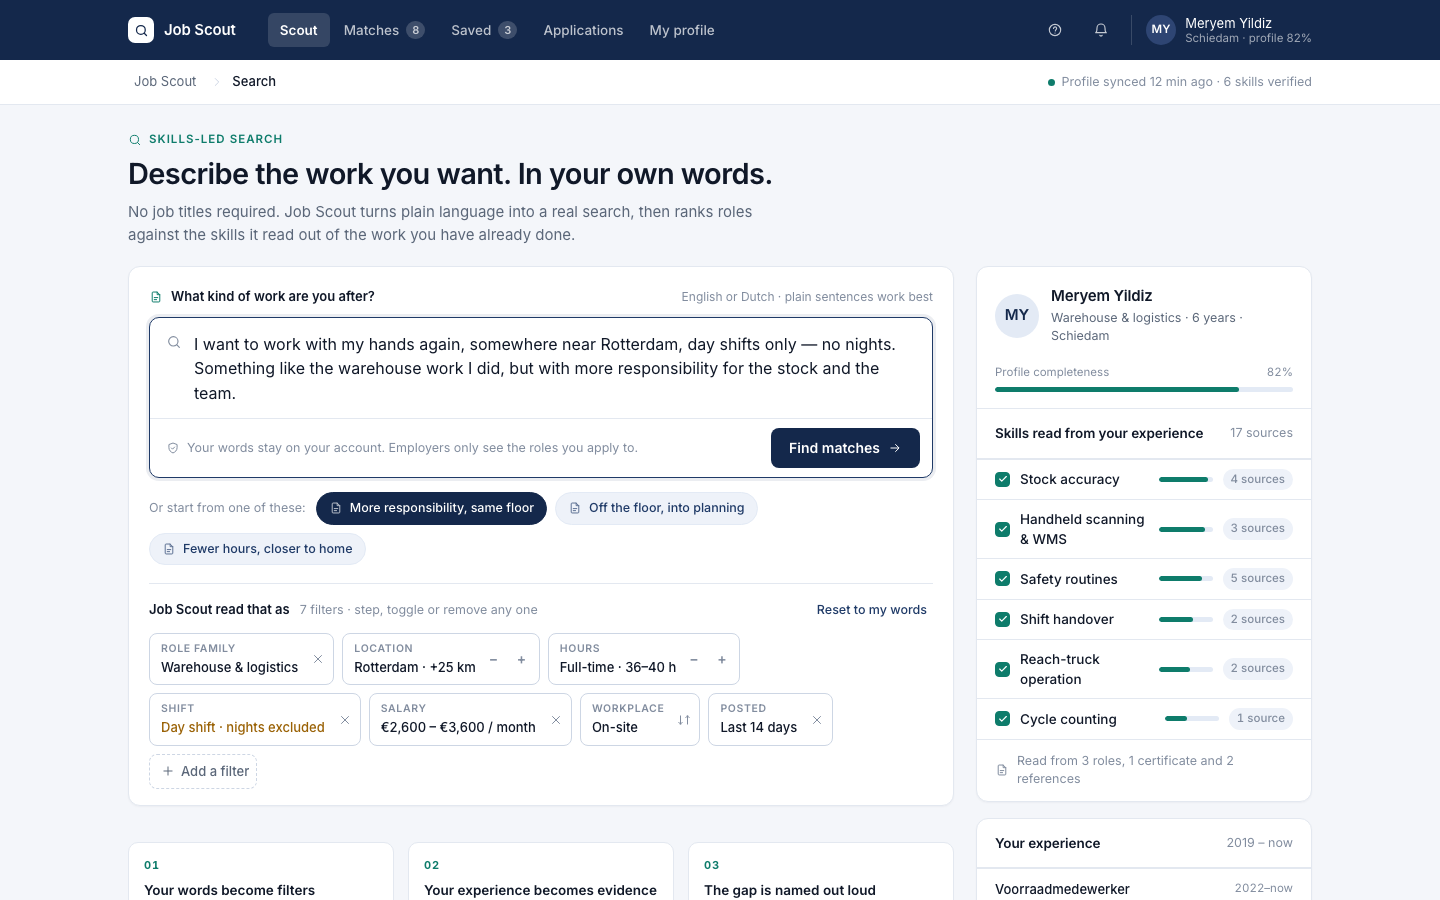Select 'Fewer hours, closer to home' suggestion

(257, 549)
